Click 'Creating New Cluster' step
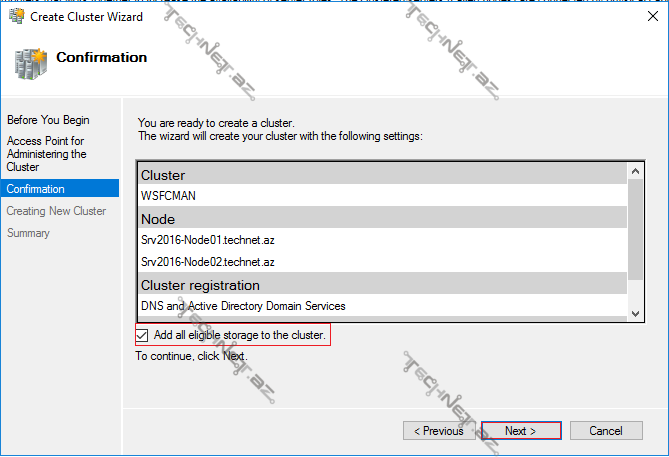Screen dimensions: 669x457 click(x=56, y=211)
